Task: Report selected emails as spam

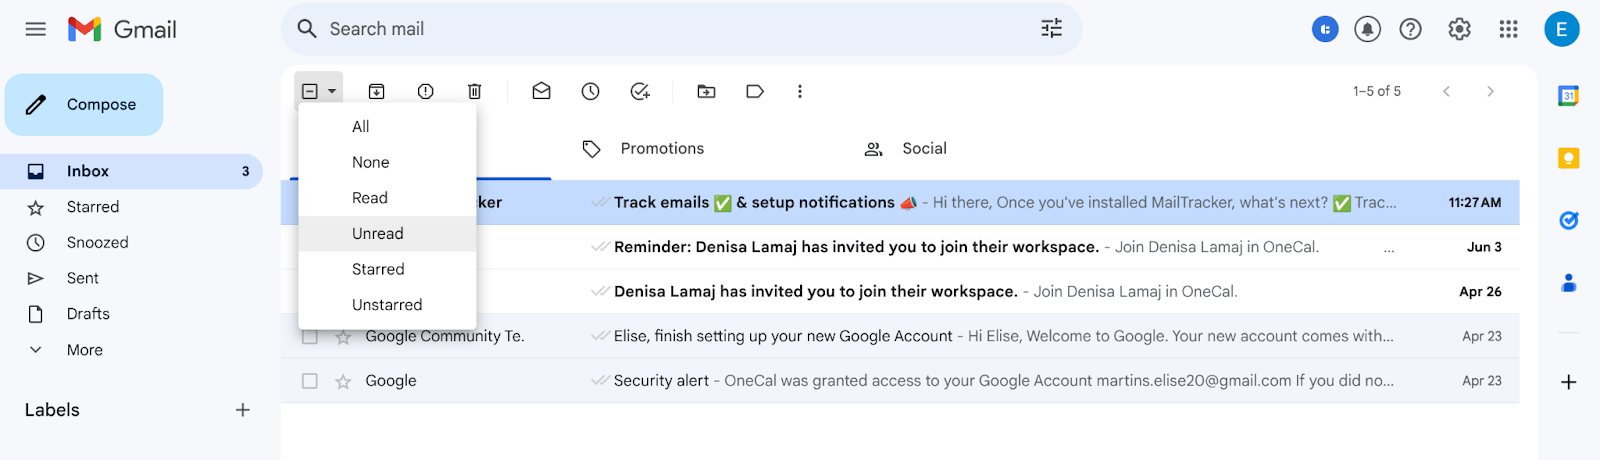Action: [x=426, y=91]
